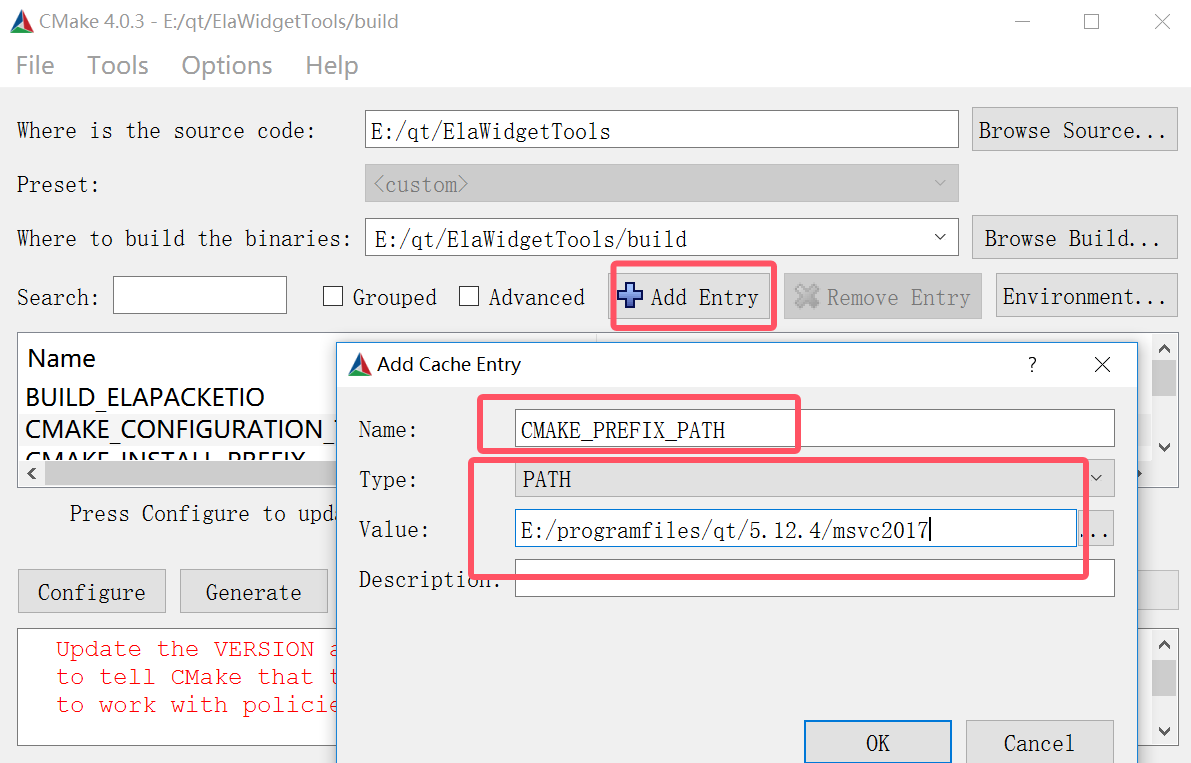
Task: Click the Update the VERSION log line
Action: [196, 649]
